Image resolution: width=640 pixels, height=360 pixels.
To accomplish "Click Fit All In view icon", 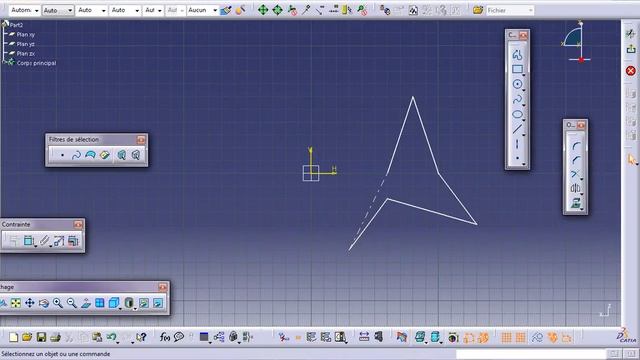I will click(x=16, y=303).
